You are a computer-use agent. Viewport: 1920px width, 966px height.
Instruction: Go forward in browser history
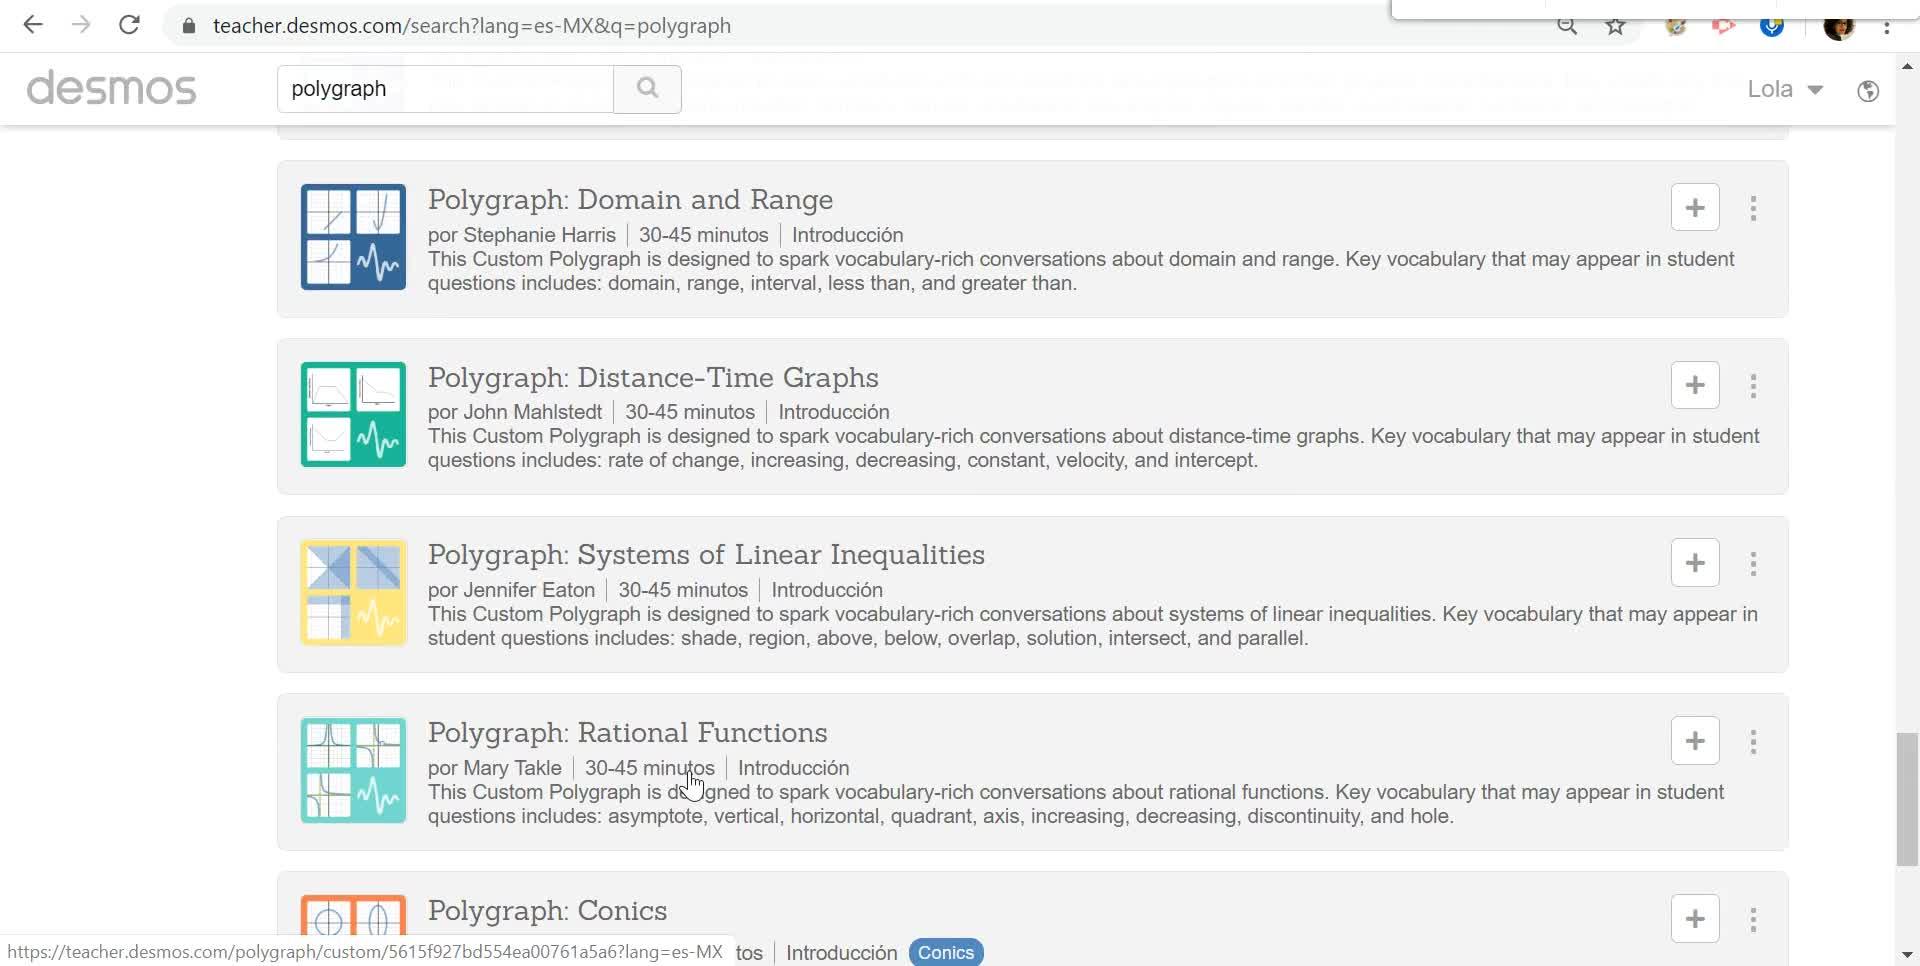[x=81, y=25]
